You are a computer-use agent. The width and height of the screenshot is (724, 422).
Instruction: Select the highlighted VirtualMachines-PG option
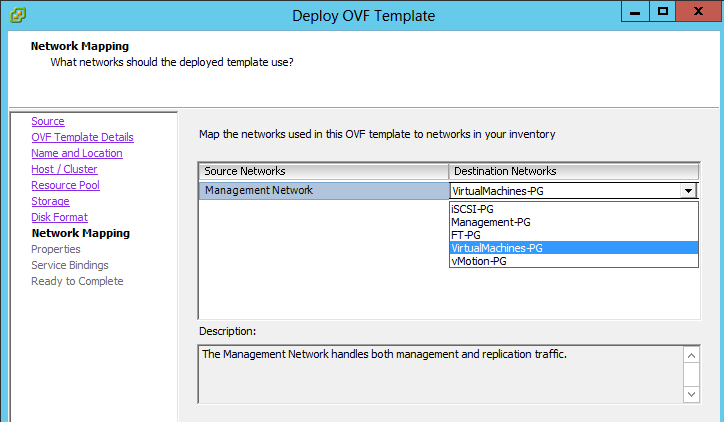[497, 248]
